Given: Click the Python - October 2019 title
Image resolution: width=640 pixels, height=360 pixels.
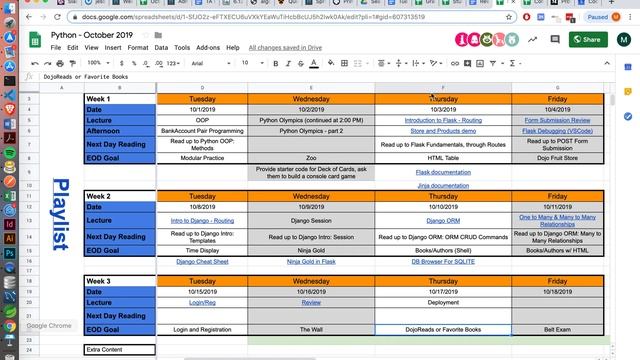Looking at the screenshot, I should [92, 35].
